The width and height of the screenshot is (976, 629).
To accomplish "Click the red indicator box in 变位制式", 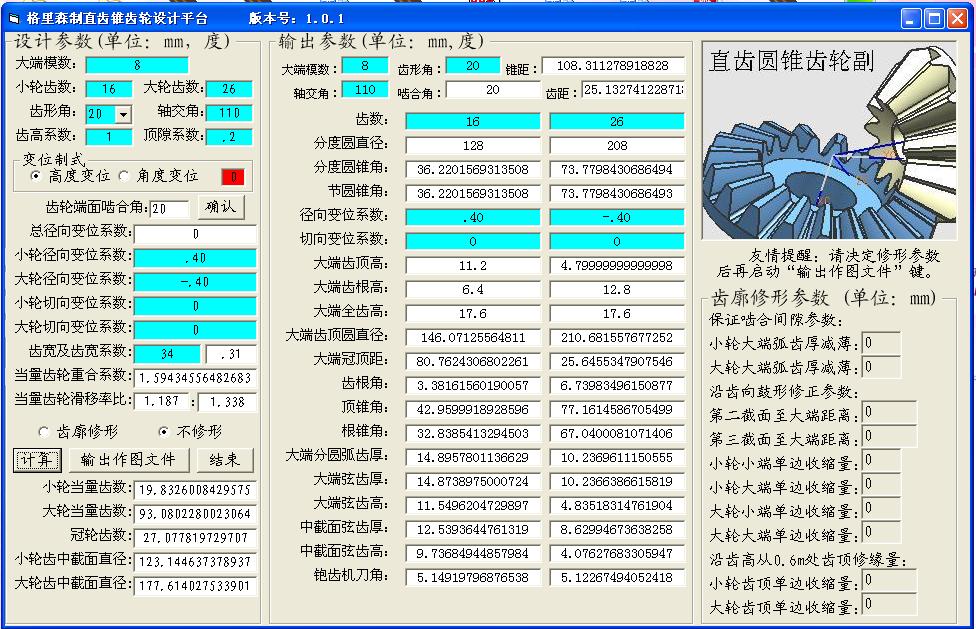I will tap(233, 177).
